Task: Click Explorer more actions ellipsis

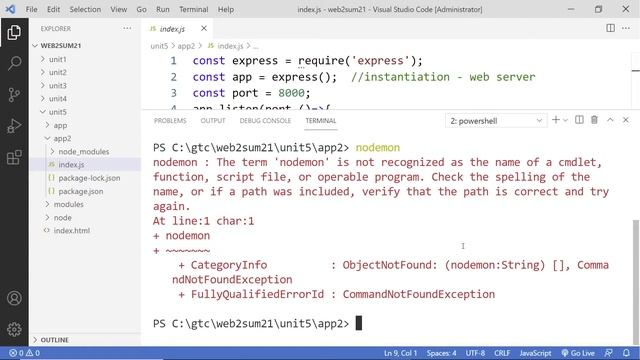Action: click(x=127, y=29)
